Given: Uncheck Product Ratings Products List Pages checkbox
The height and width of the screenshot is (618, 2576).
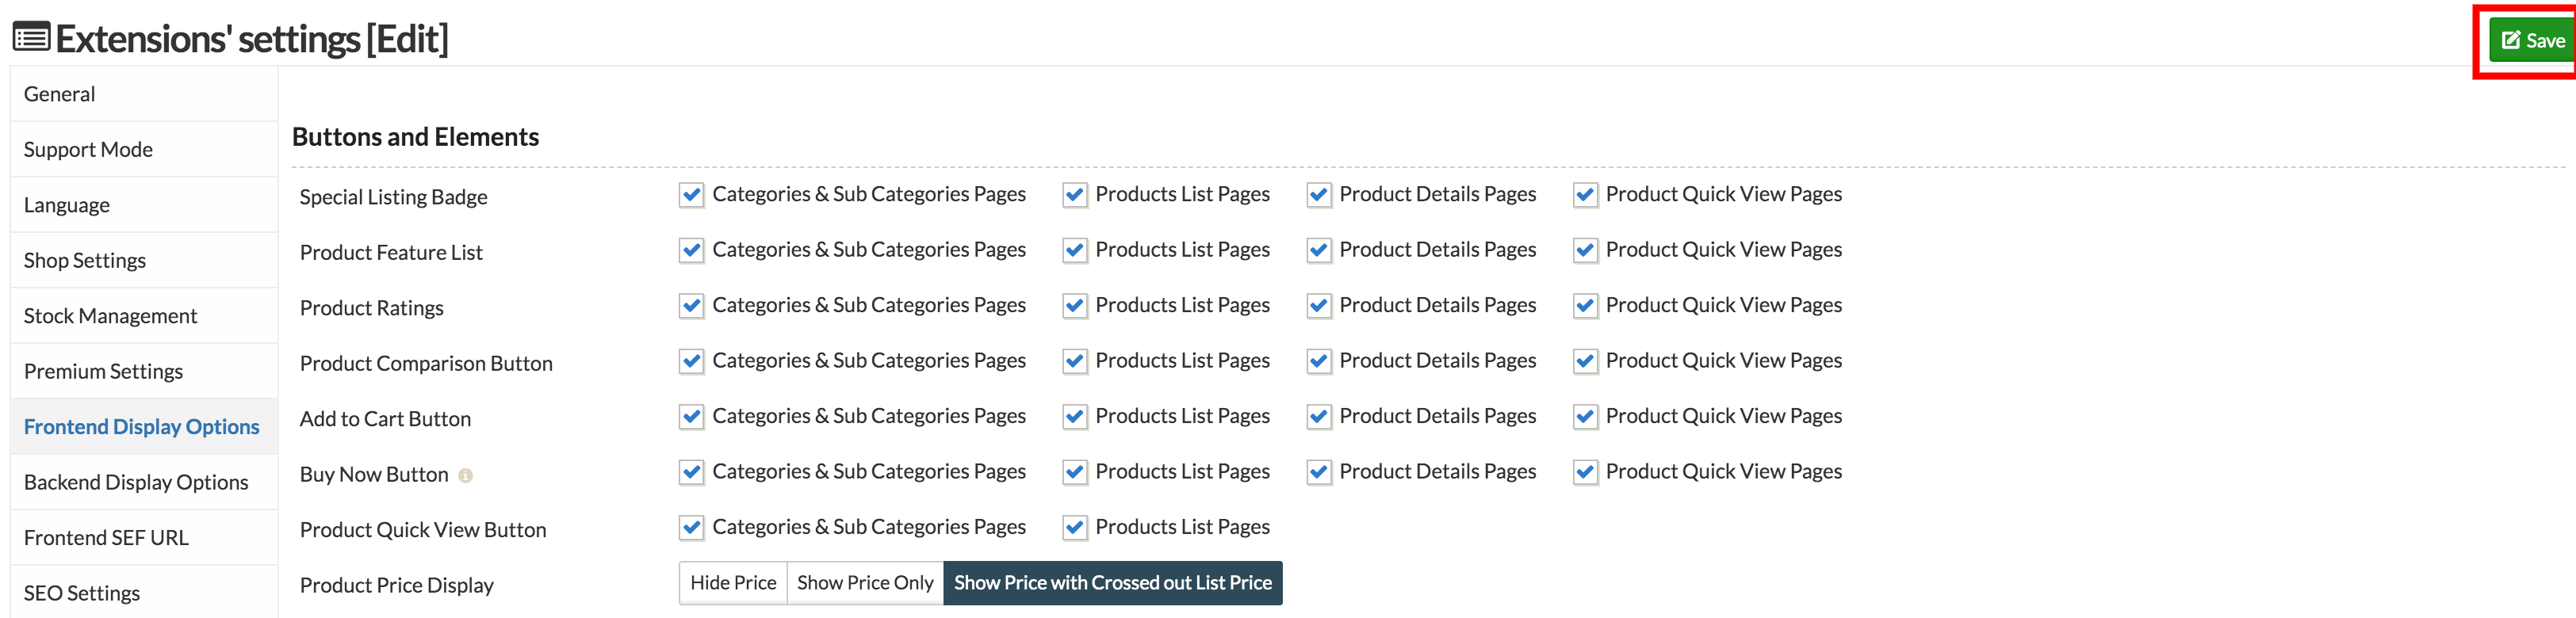Looking at the screenshot, I should [x=1074, y=306].
